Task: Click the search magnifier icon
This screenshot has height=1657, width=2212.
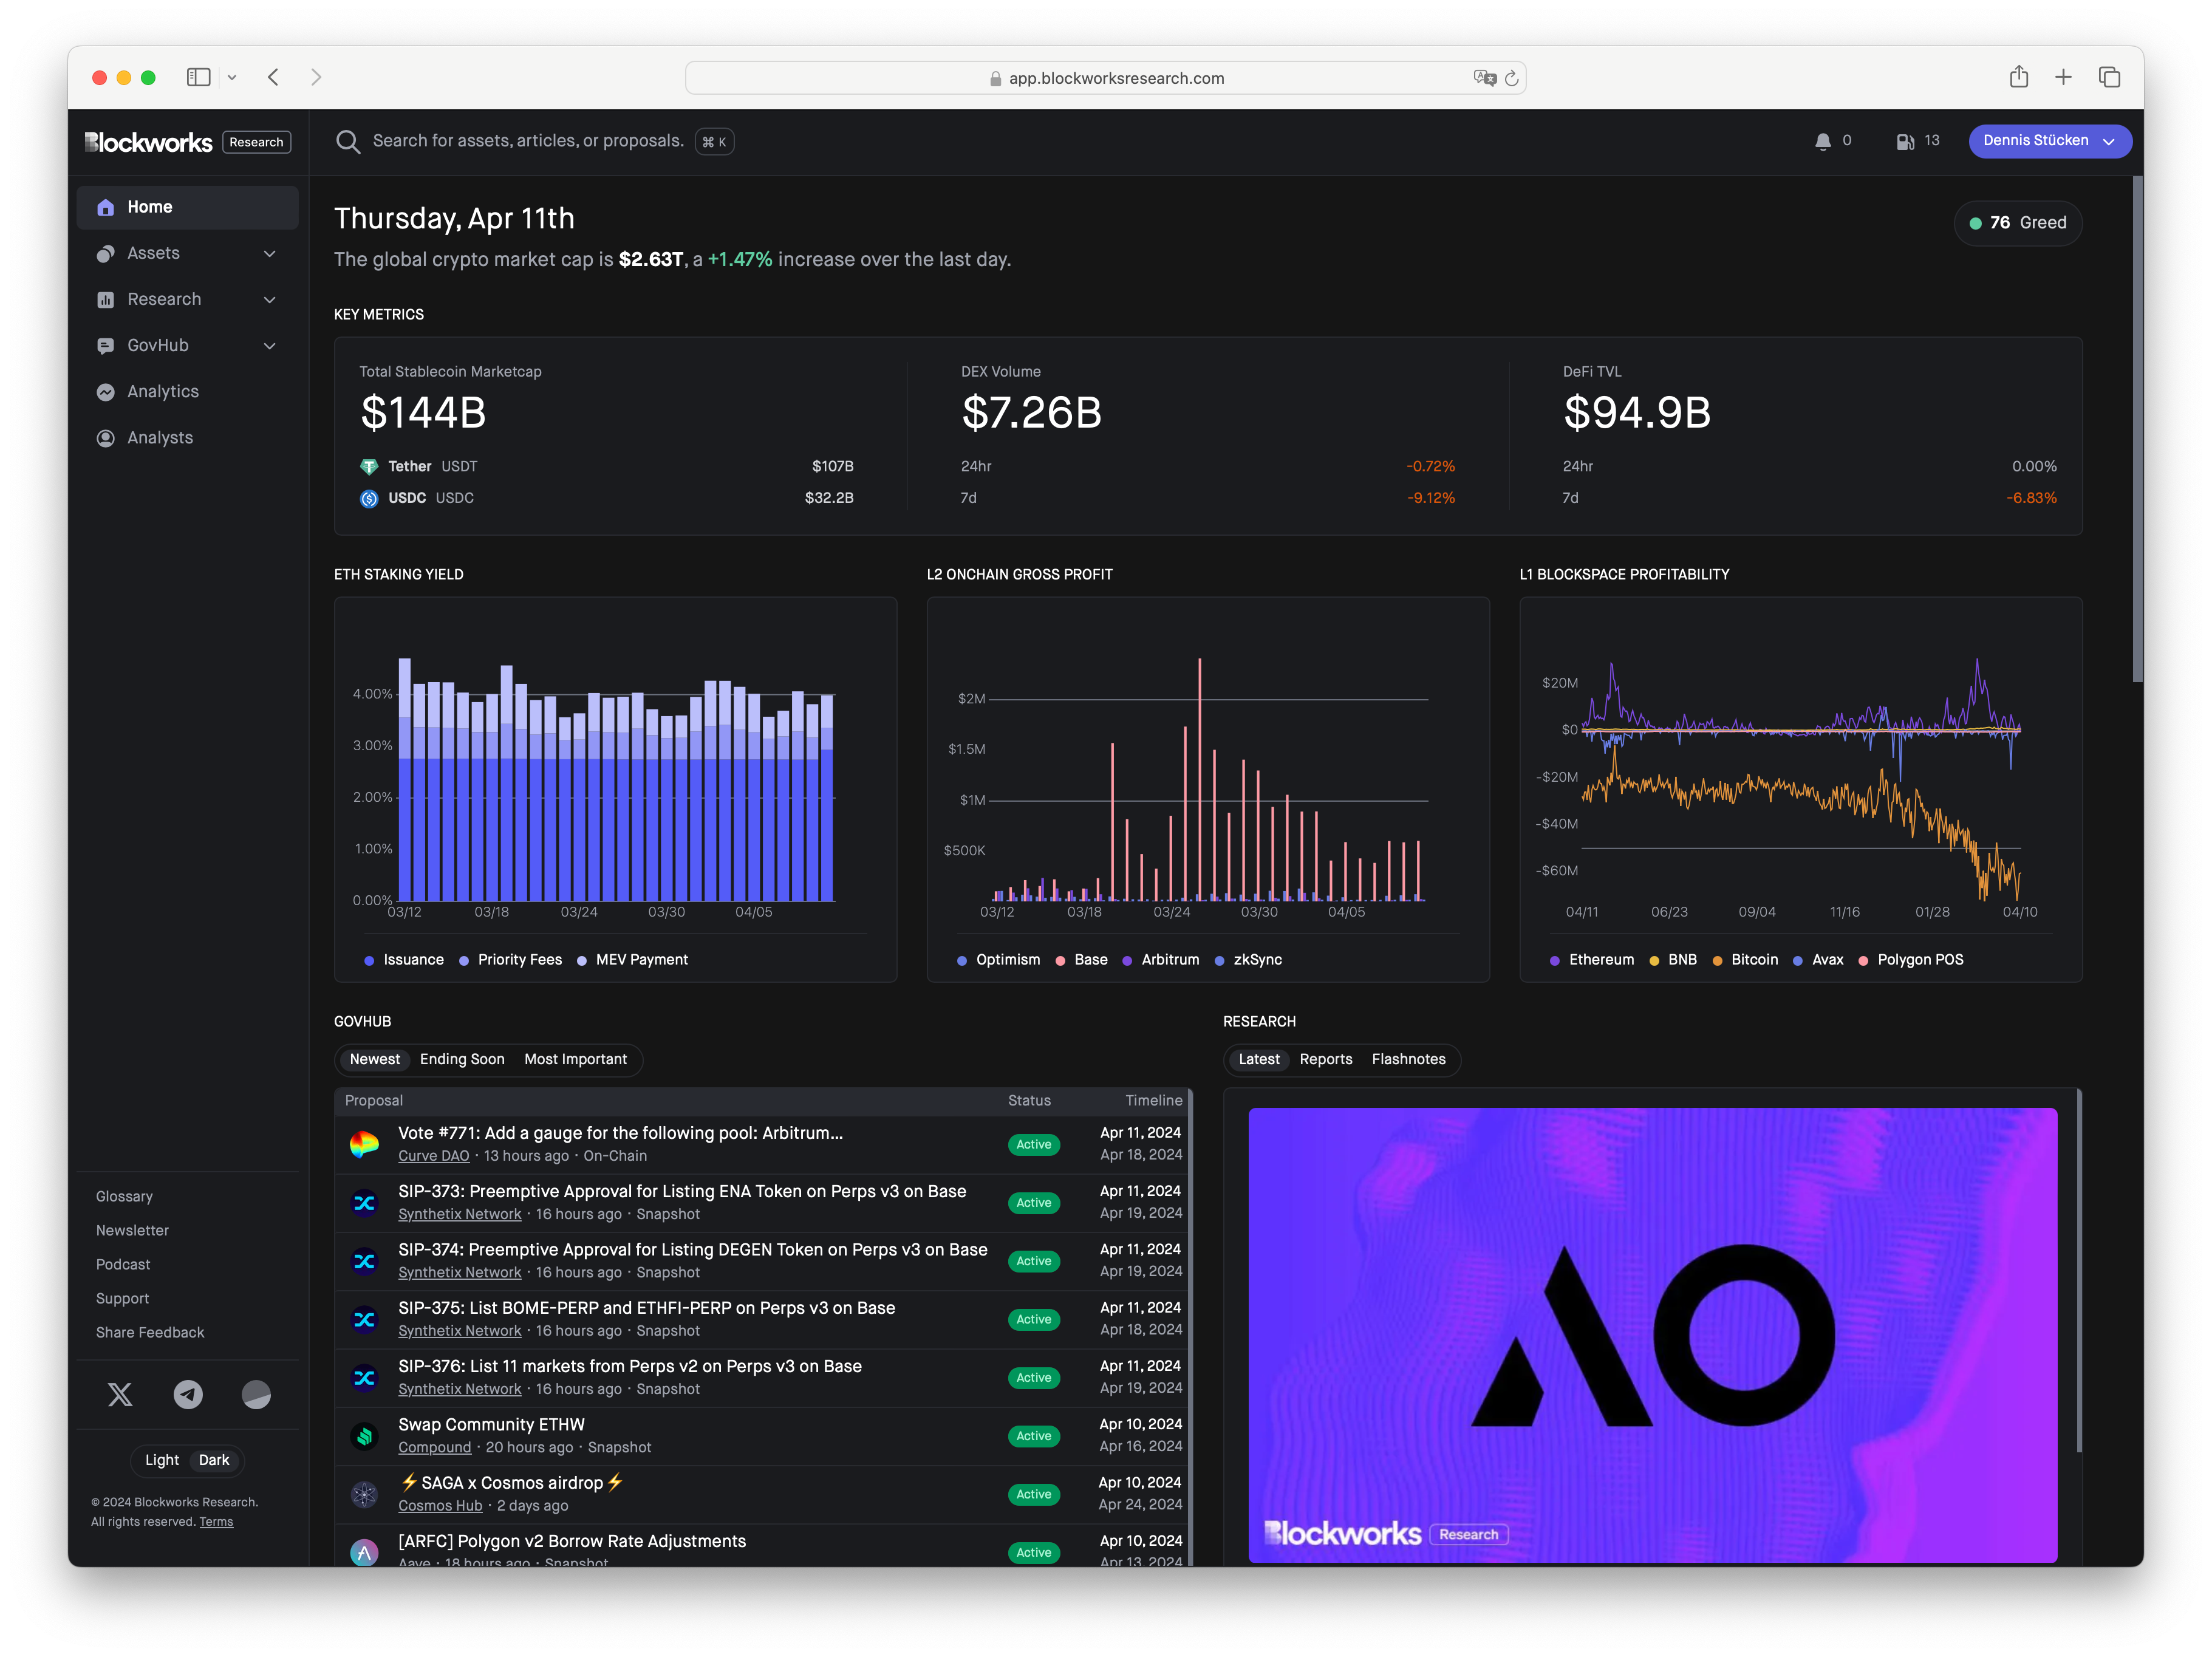Action: (x=347, y=142)
